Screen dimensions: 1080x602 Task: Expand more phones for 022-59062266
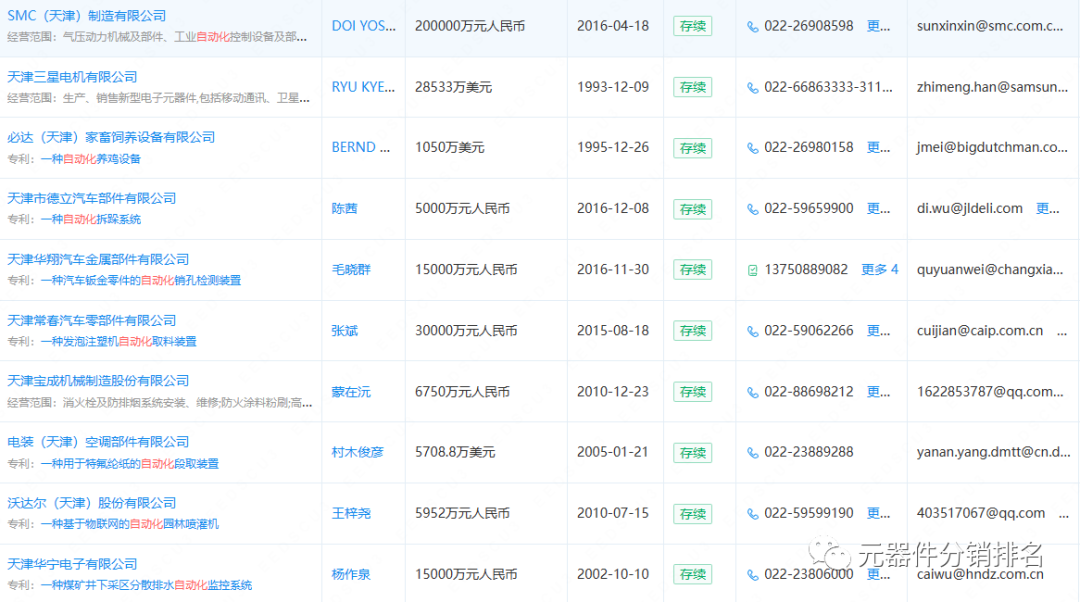pyautogui.click(x=878, y=331)
